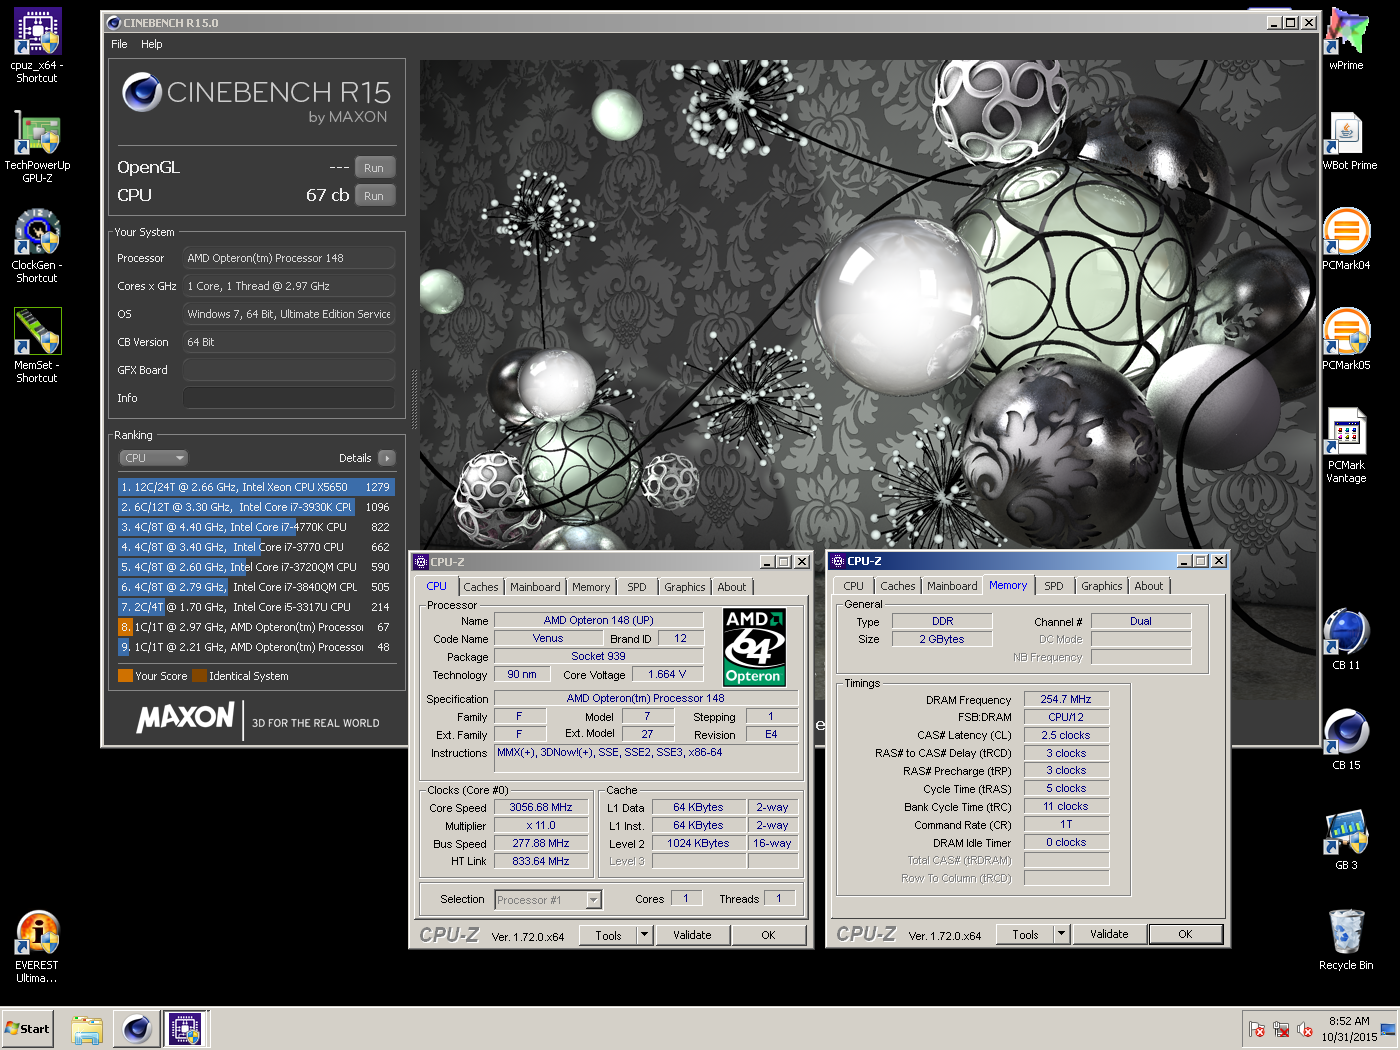1400x1050 pixels.
Task: Select the i7-4770K ranking row
Action: pyautogui.click(x=256, y=527)
